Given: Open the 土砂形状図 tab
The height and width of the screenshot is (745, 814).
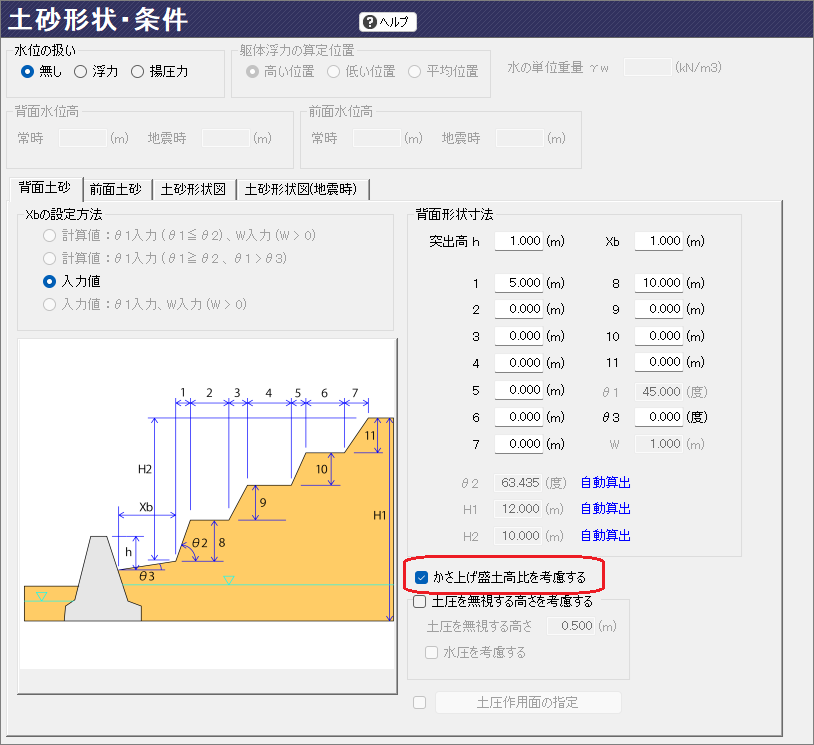Looking at the screenshot, I should [193, 189].
